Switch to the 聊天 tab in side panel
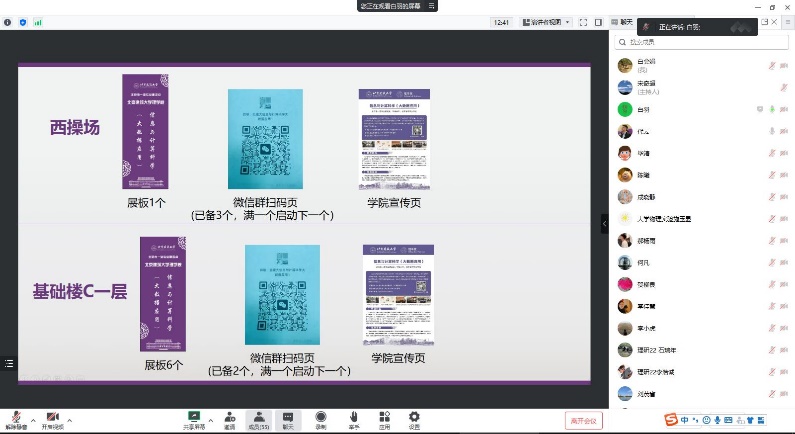 (623, 21)
